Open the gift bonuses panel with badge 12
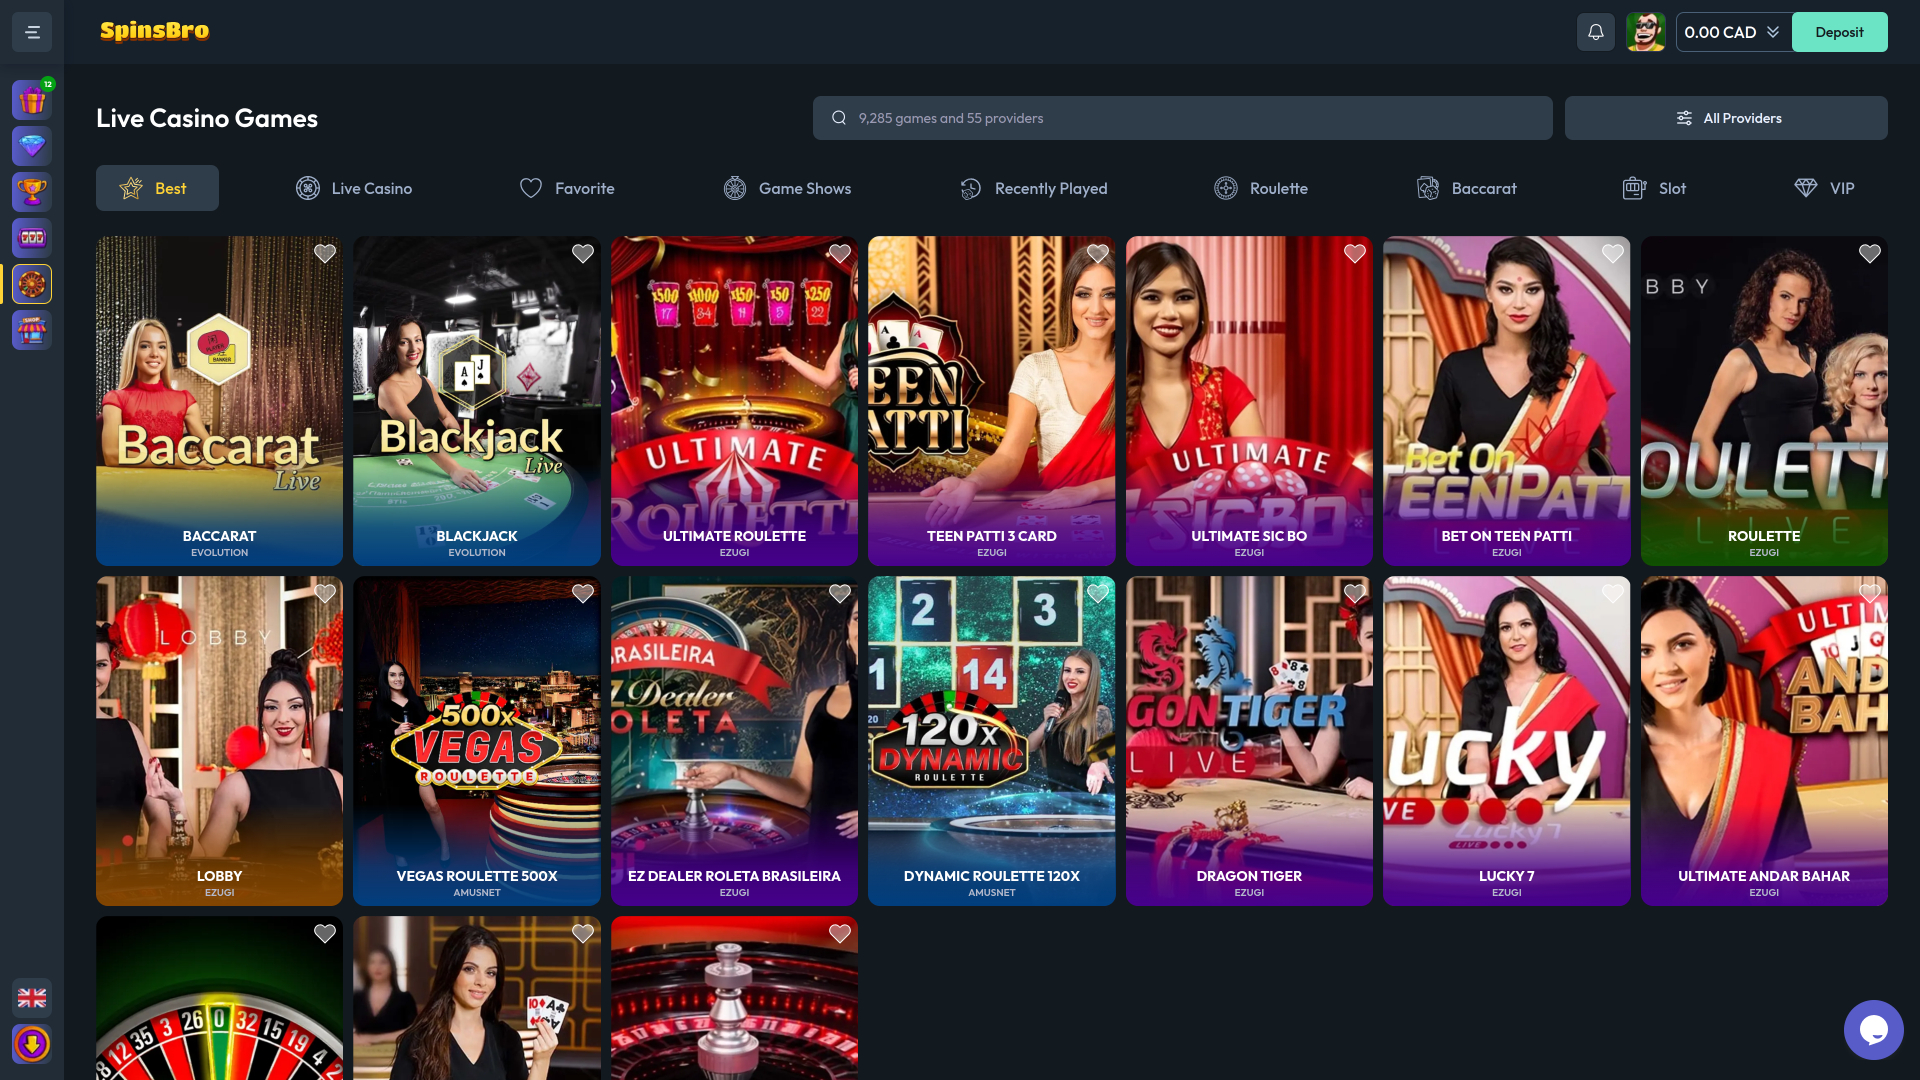The width and height of the screenshot is (1920, 1080). [31, 99]
